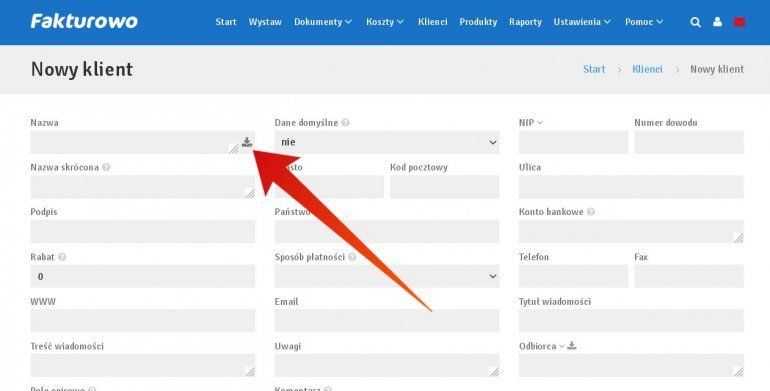Viewport: 770px width, 391px height.
Task: Click the download icon next to Odbiorca label
Action: coord(572,346)
